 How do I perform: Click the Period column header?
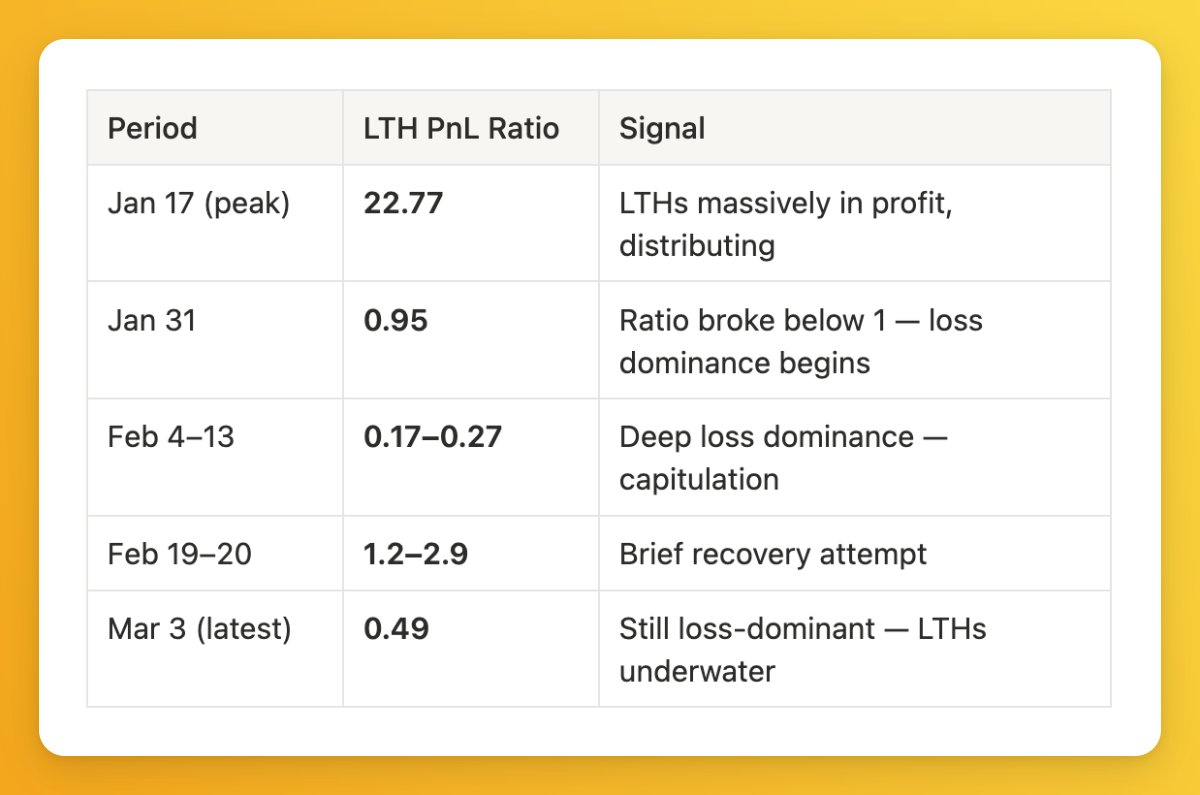tap(153, 129)
